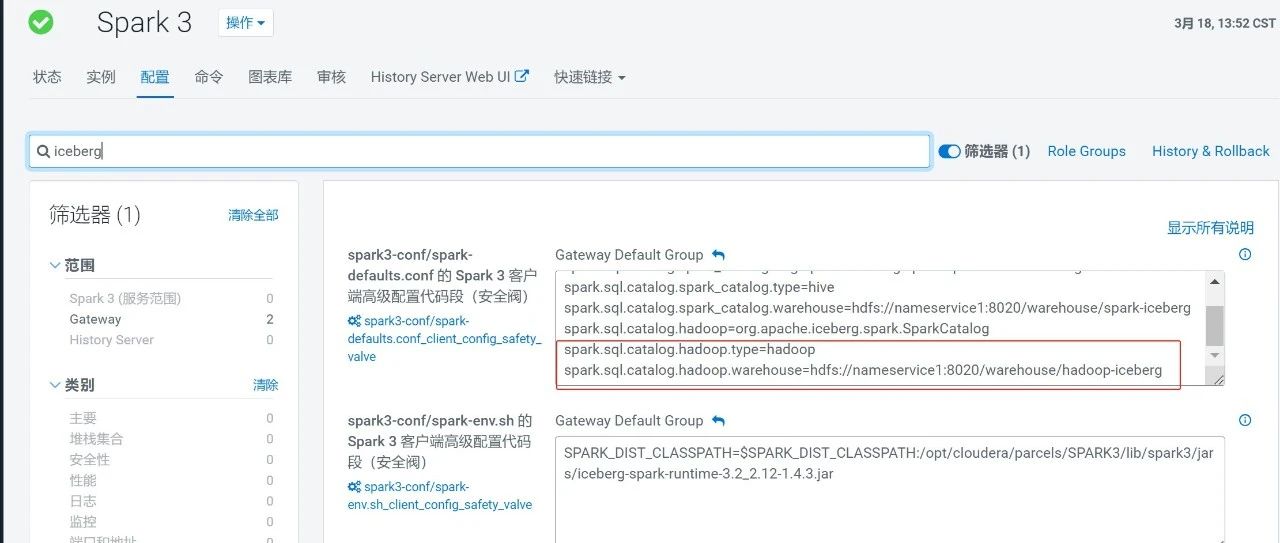Open History Server Web UI link
1280x543 pixels.
pyautogui.click(x=450, y=77)
